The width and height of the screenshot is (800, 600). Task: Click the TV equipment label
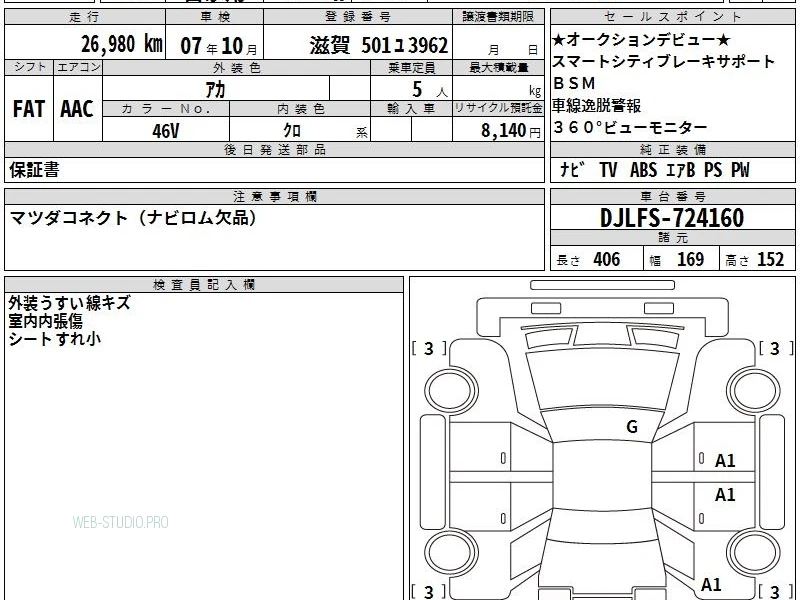pyautogui.click(x=608, y=170)
